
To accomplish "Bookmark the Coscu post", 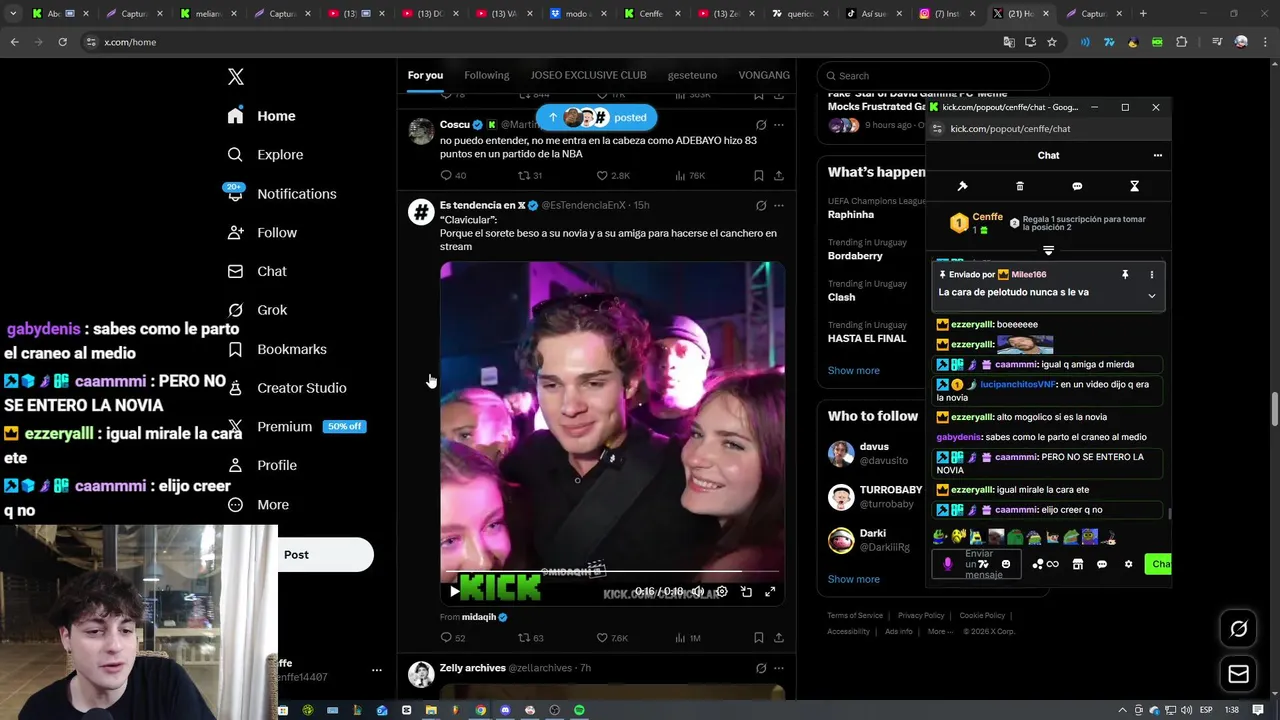I will [x=758, y=175].
